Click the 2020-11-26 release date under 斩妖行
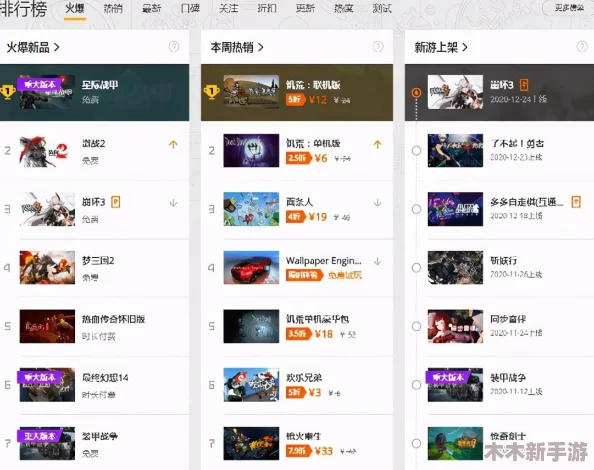The height and width of the screenshot is (470, 594). [516, 274]
